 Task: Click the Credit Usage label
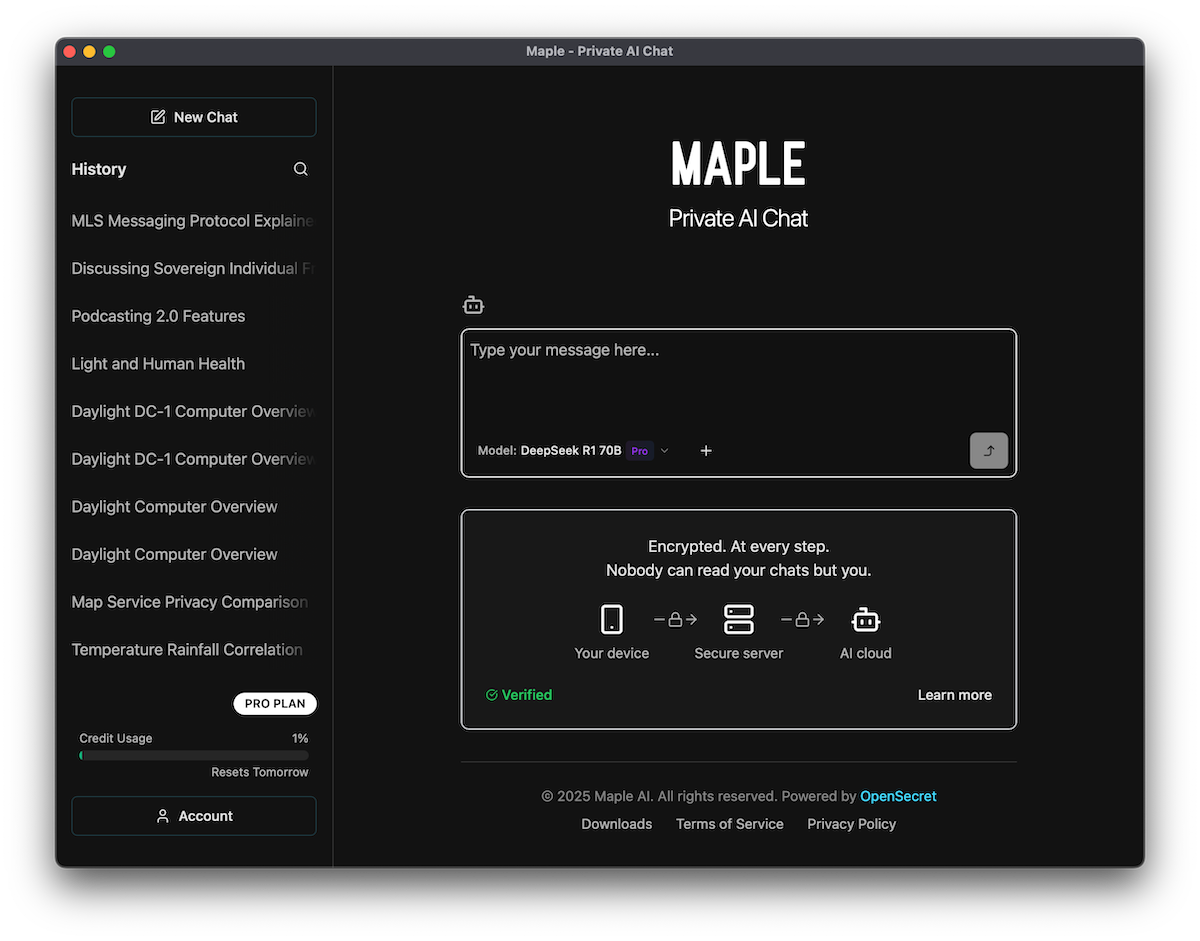click(x=116, y=738)
